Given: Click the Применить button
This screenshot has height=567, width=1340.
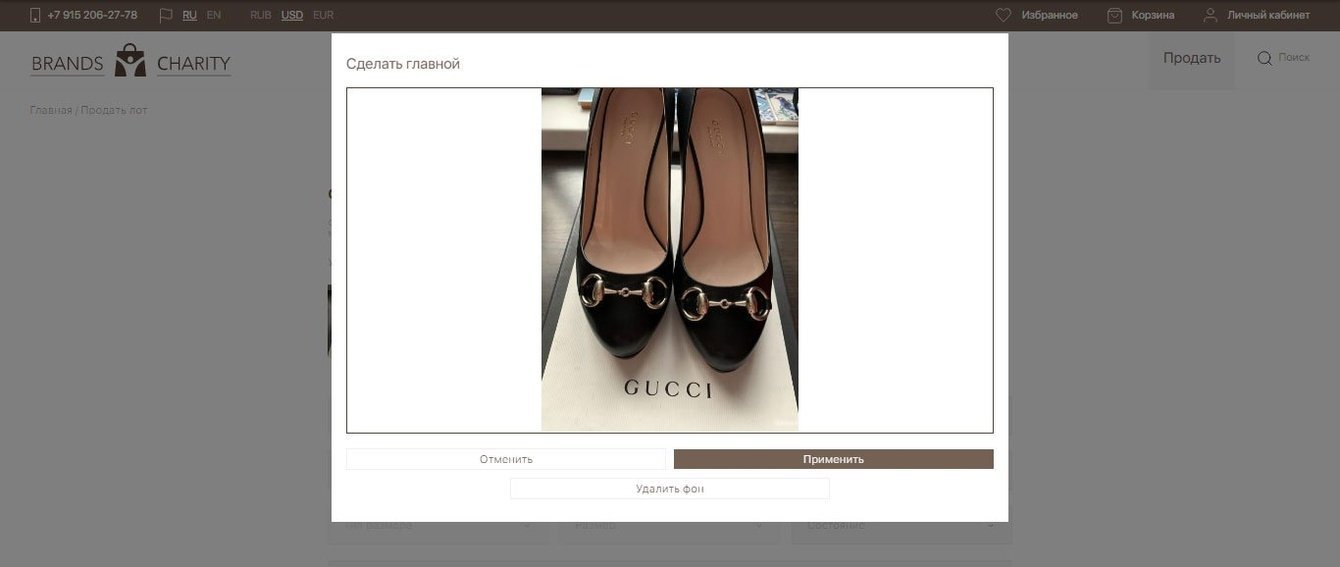Looking at the screenshot, I should 834,459.
